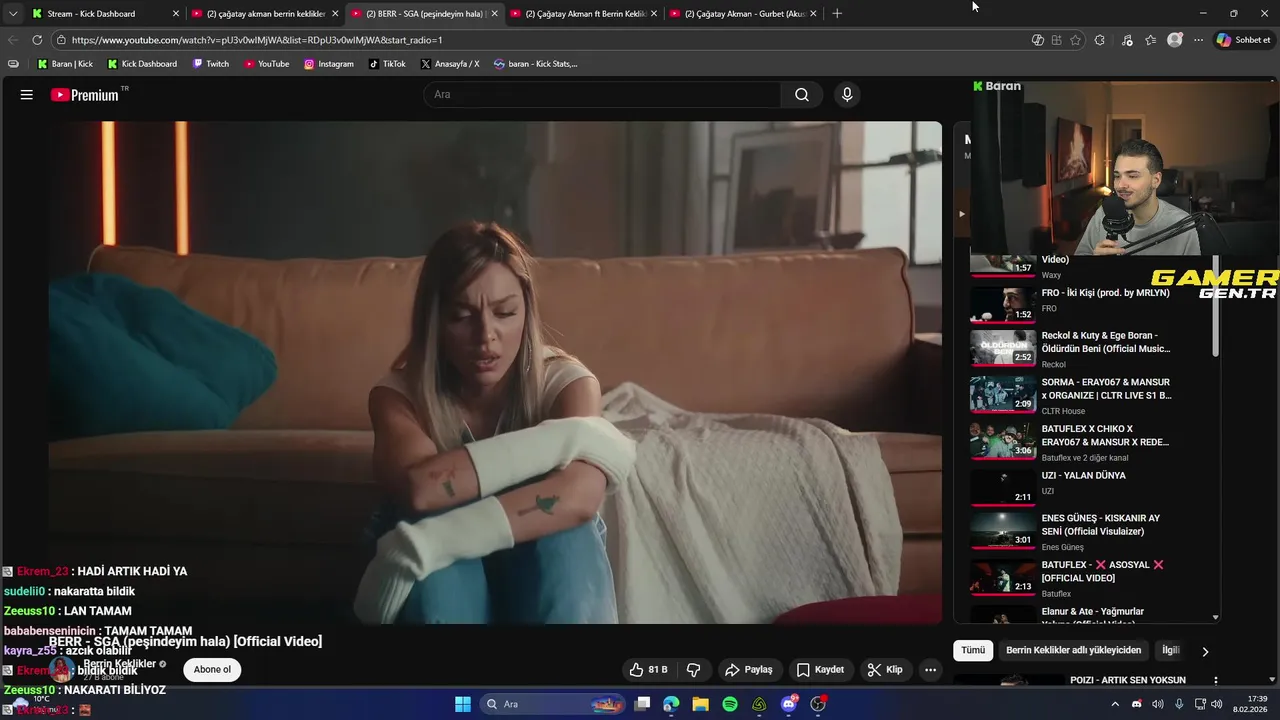Open options for POIZI - ARTIK SEN YOKSUN
1280x720 pixels.
pos(1216,681)
